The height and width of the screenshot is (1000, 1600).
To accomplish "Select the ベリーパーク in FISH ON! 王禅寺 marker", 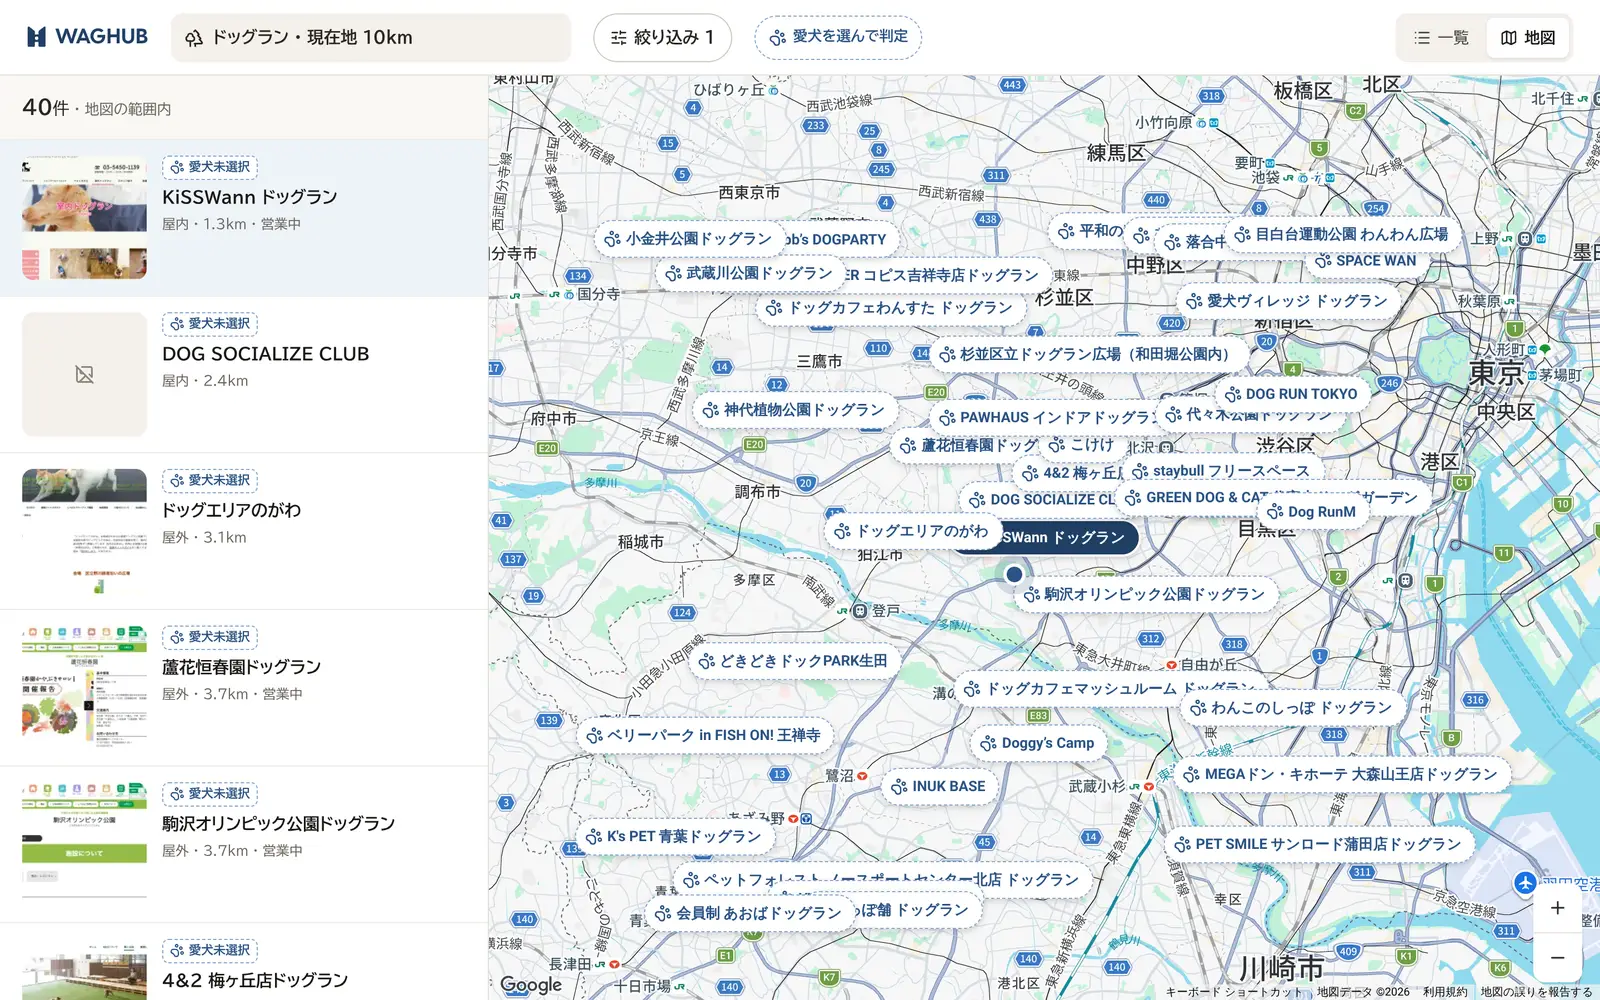I will tap(704, 735).
